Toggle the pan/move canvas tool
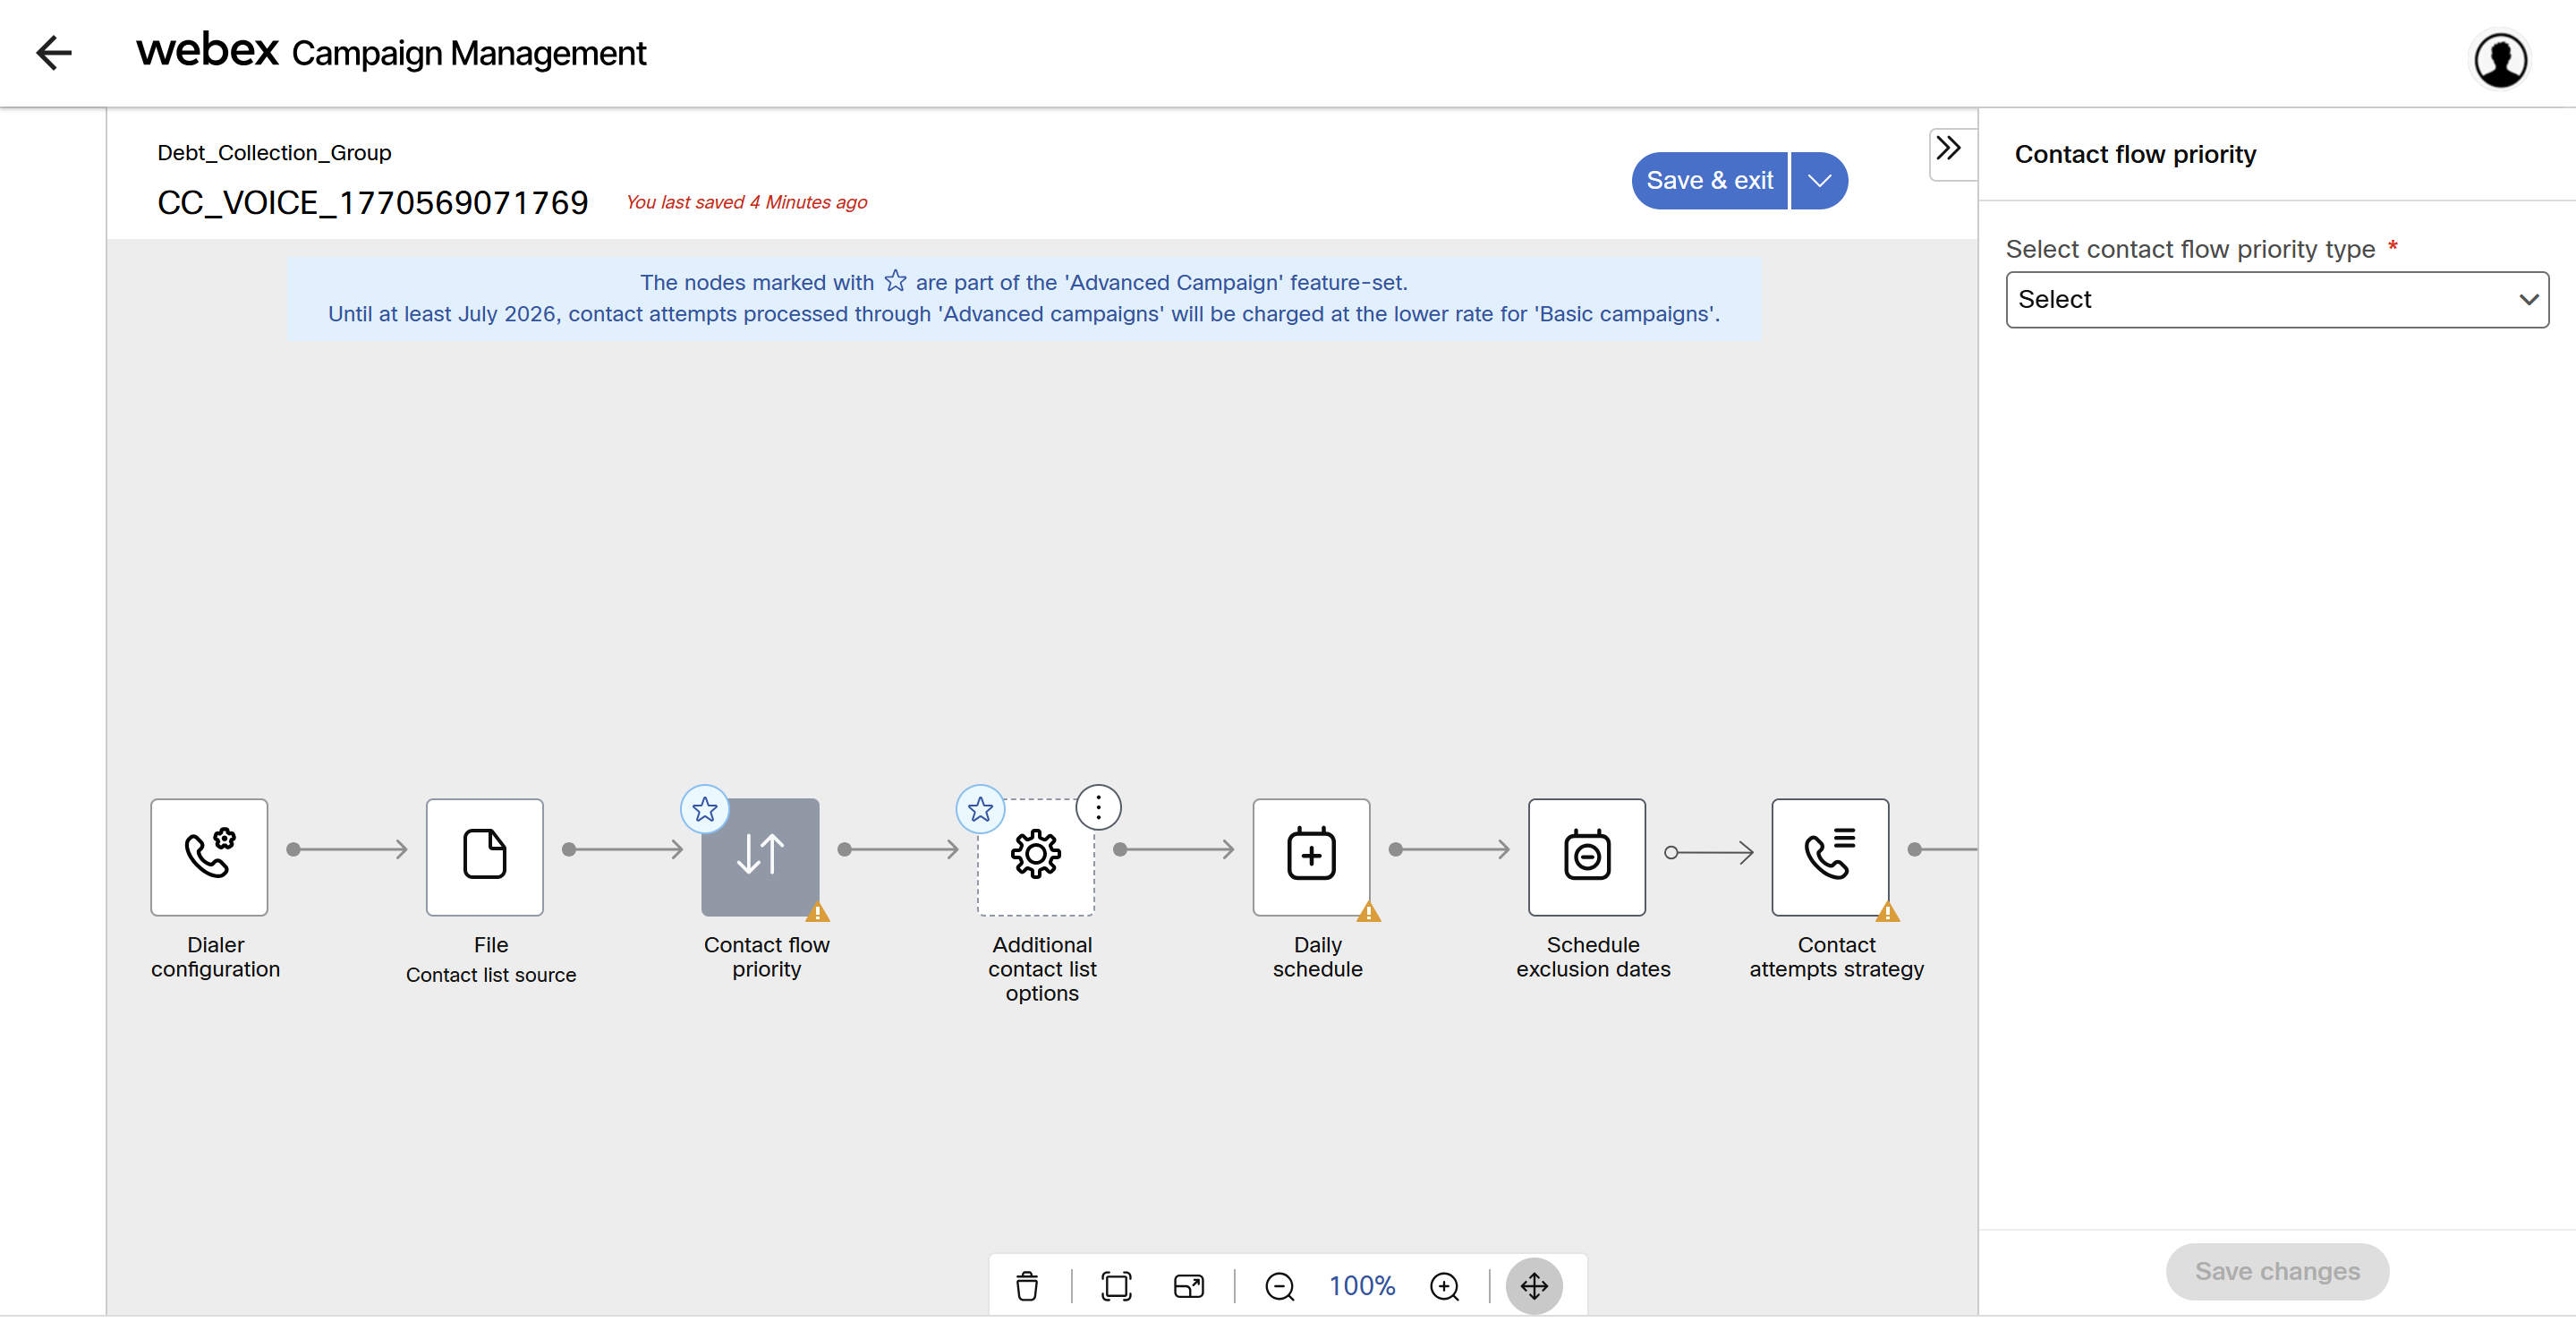Viewport: 2576px width, 1322px height. point(1533,1285)
